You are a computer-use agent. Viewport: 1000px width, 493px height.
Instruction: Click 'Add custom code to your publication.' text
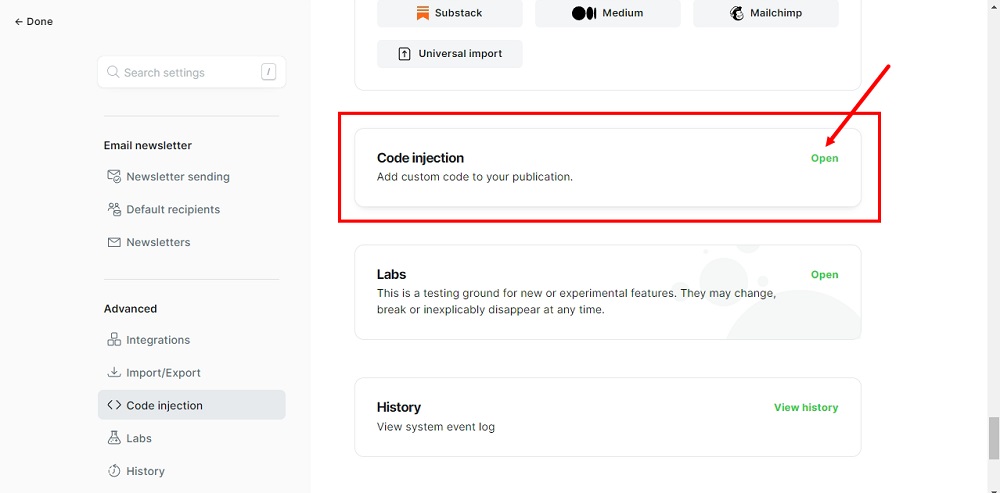(475, 177)
